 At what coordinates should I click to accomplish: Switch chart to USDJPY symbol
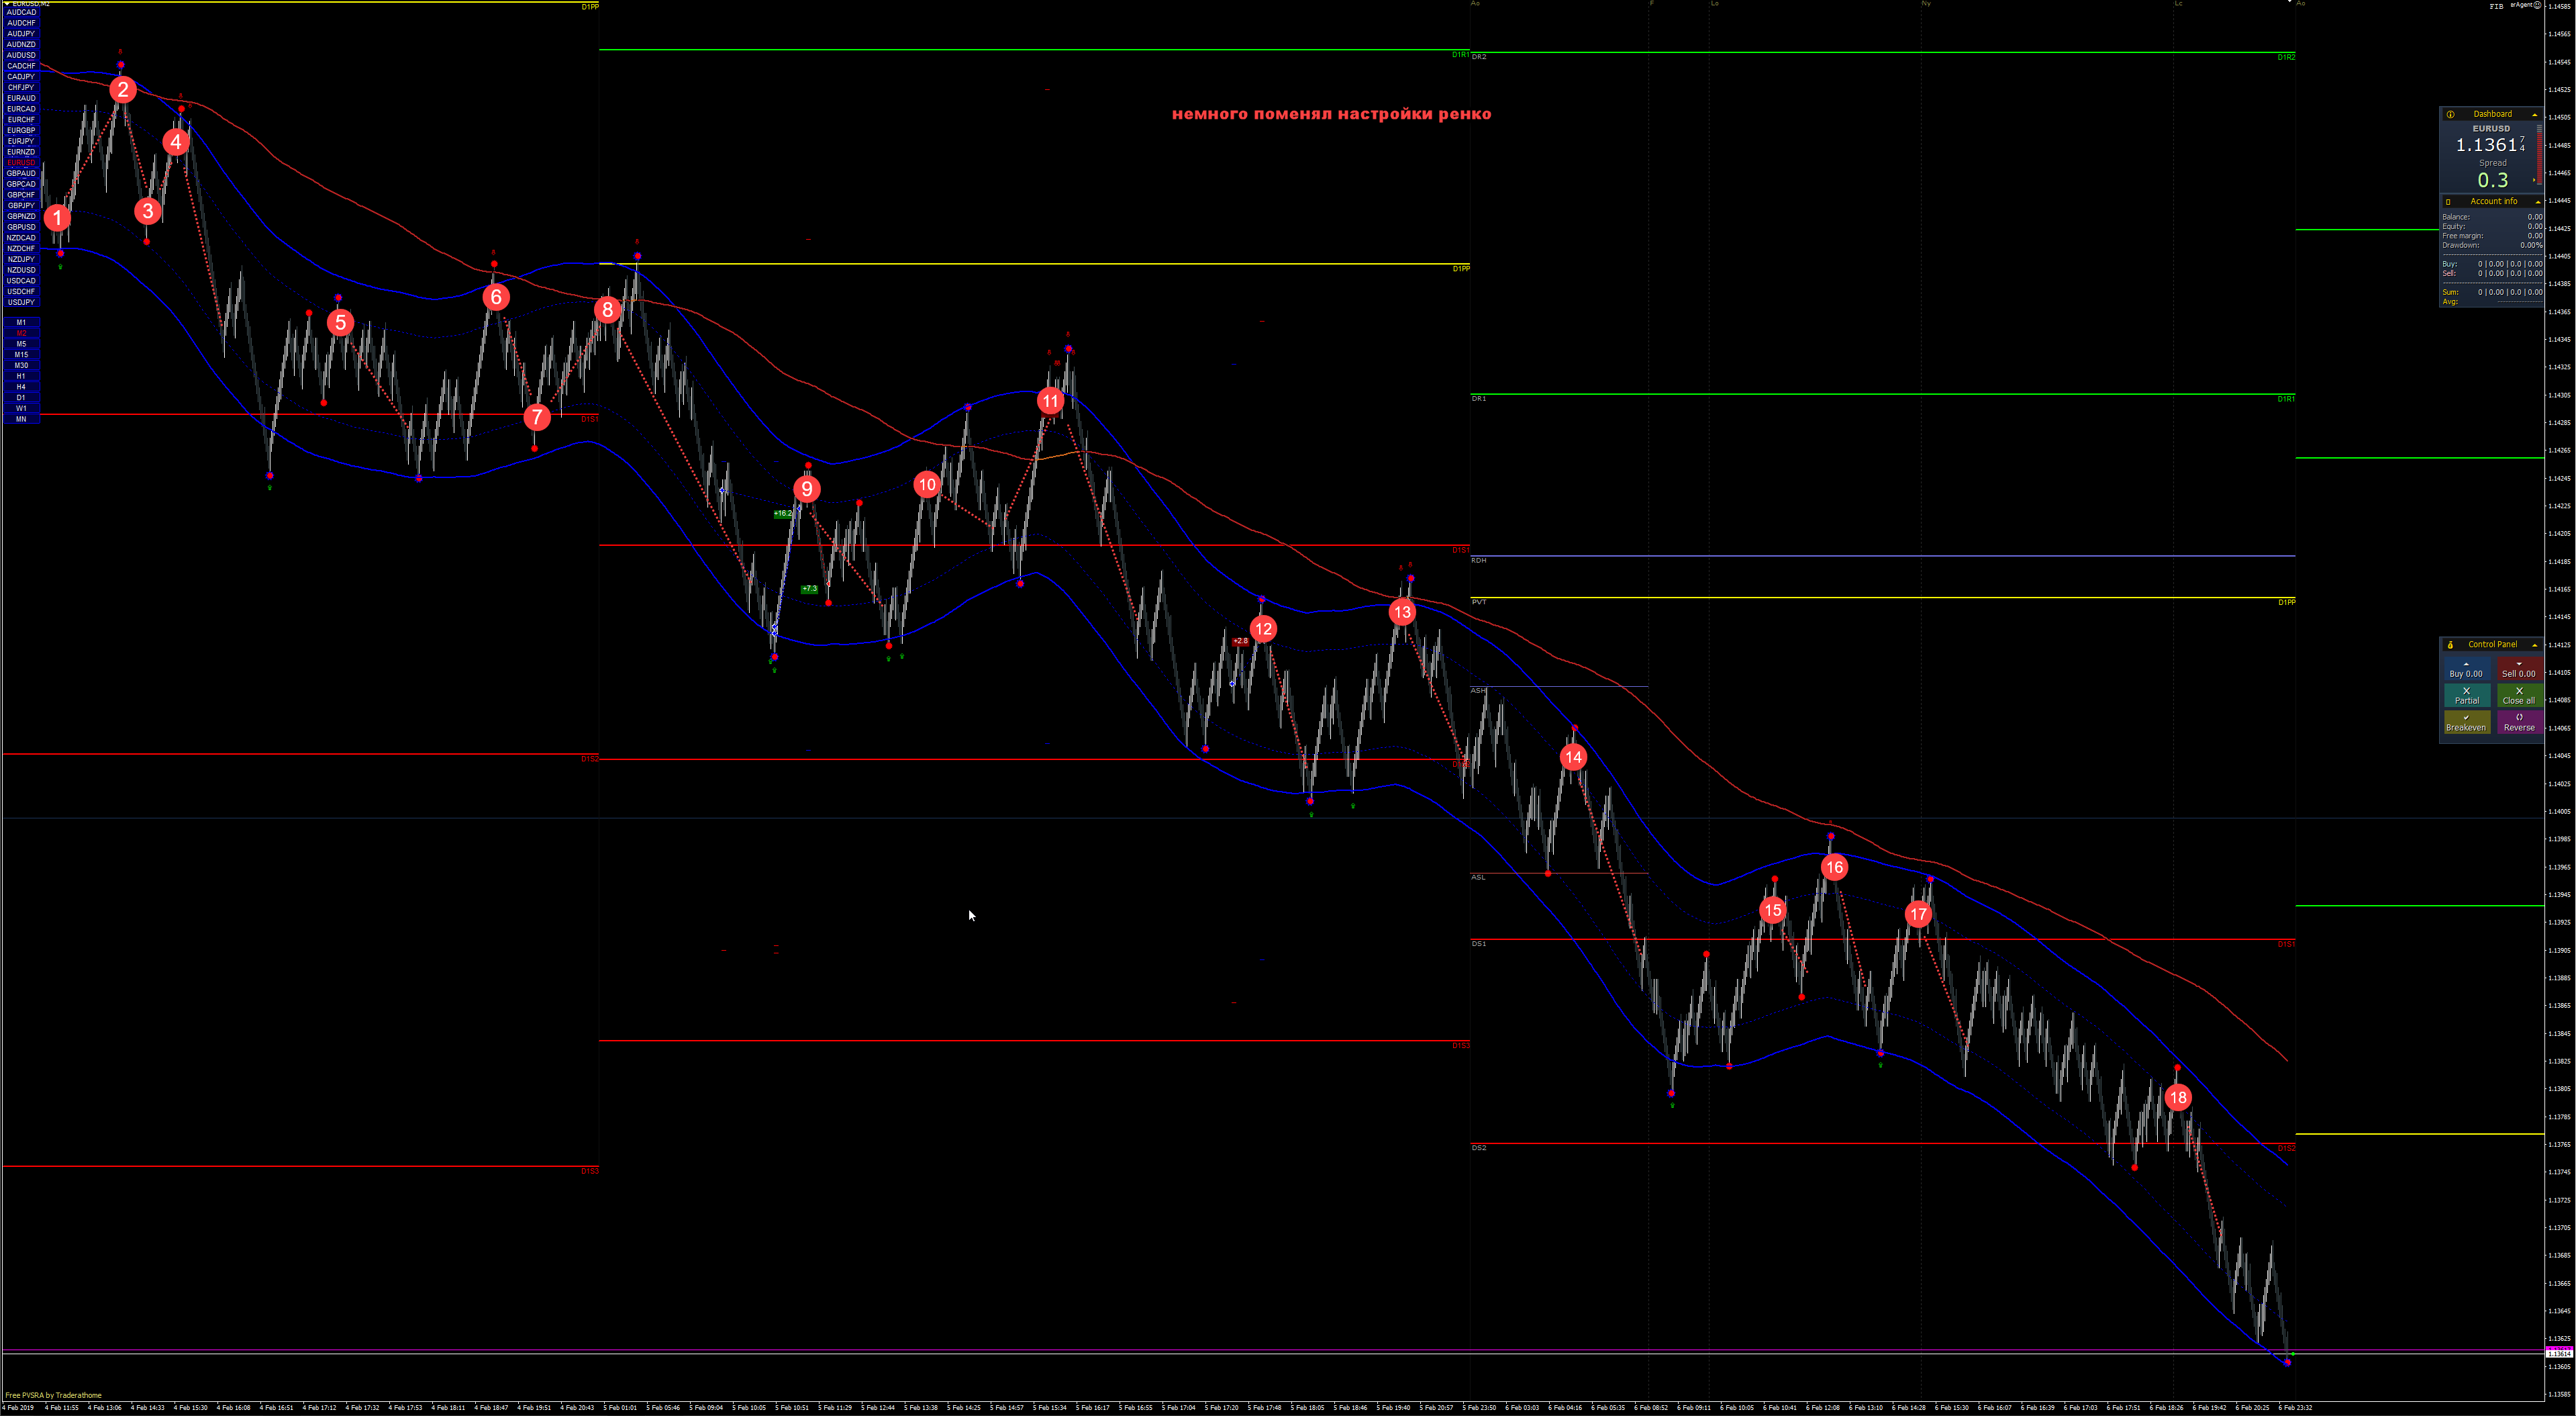21,302
